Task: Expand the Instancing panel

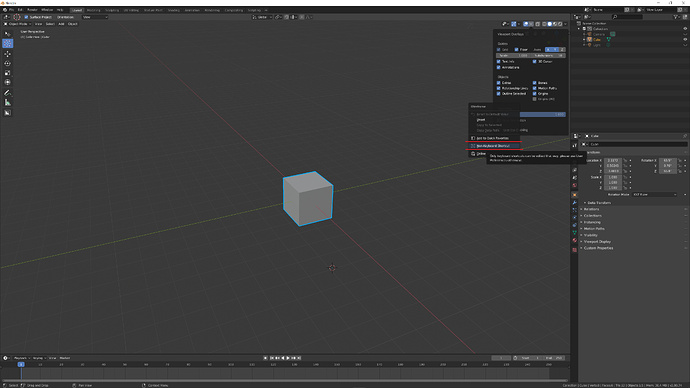Action: 591,222
